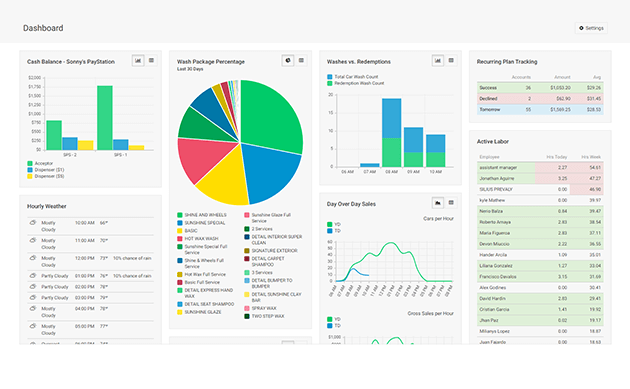Screen dimensions: 630x389
Task: Toggle Acceptor legend in Cash Balance chart
Action: coord(40,163)
